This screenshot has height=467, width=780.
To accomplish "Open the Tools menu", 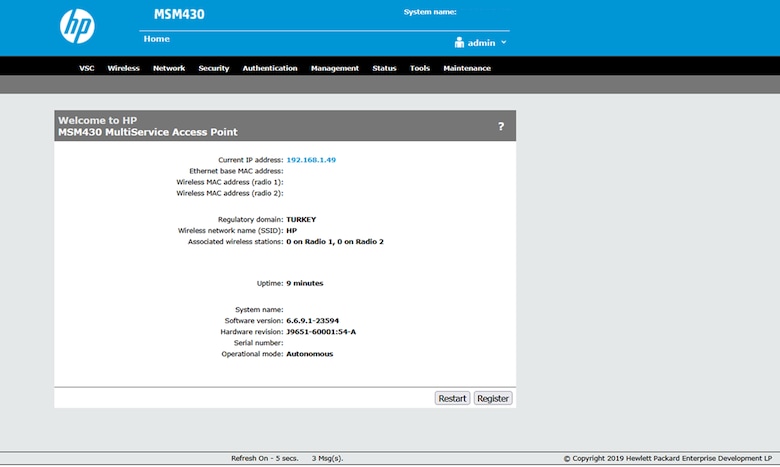I will coord(419,68).
